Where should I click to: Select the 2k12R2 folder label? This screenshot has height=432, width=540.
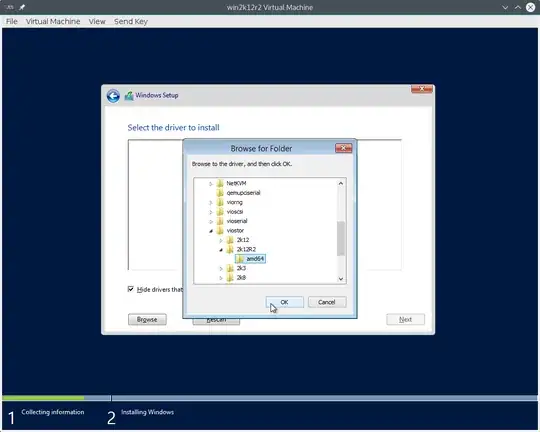[x=246, y=249]
